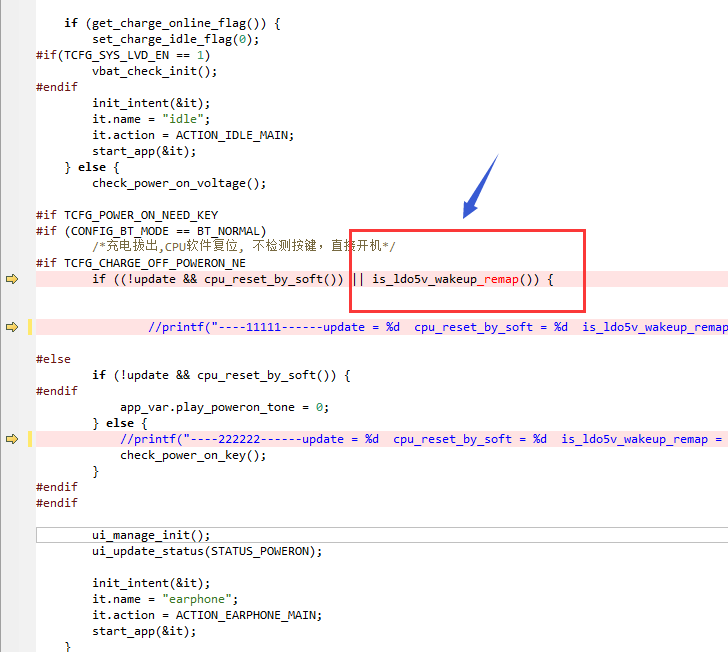Click the get_charge_online_flag call
This screenshot has width=728, height=652.
[x=179, y=23]
